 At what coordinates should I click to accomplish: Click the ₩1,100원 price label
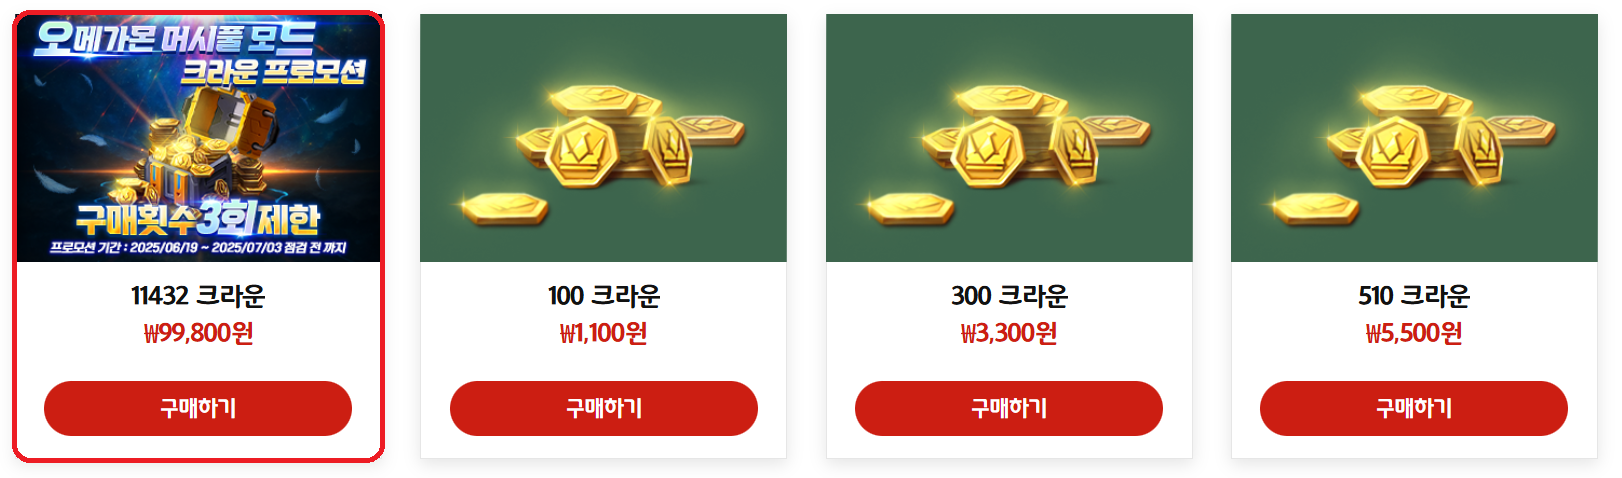604,333
